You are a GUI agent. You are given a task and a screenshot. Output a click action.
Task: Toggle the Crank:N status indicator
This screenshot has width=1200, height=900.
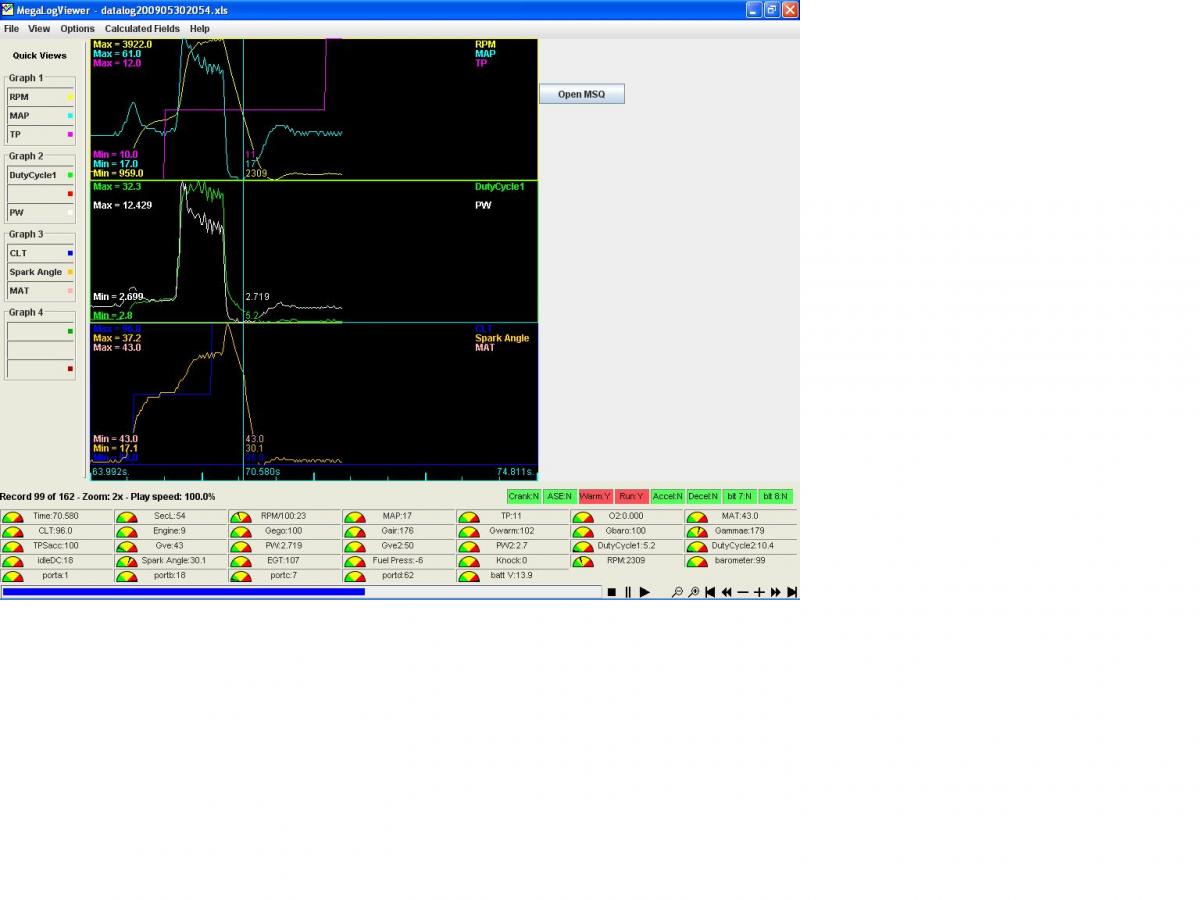coord(523,496)
